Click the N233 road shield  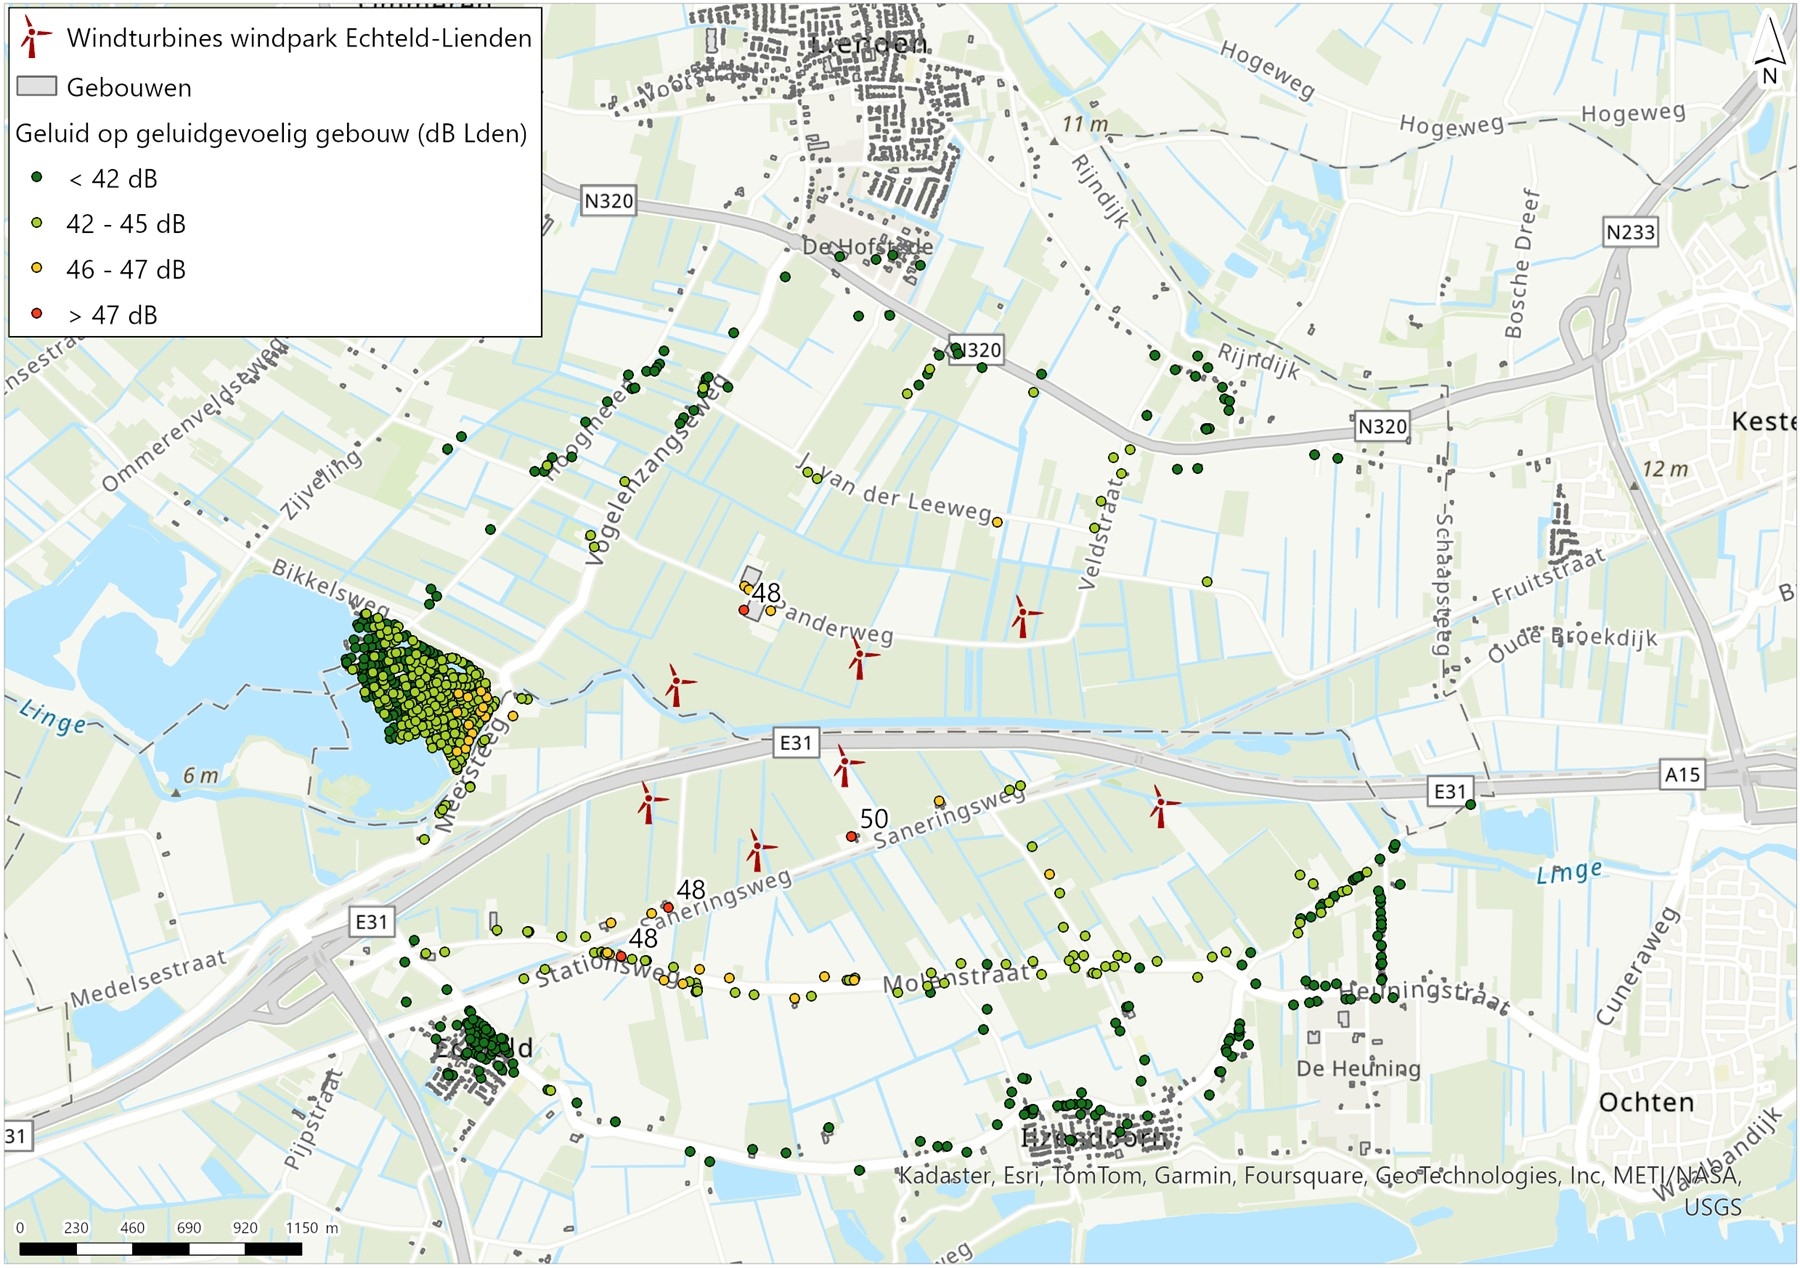coord(1630,232)
